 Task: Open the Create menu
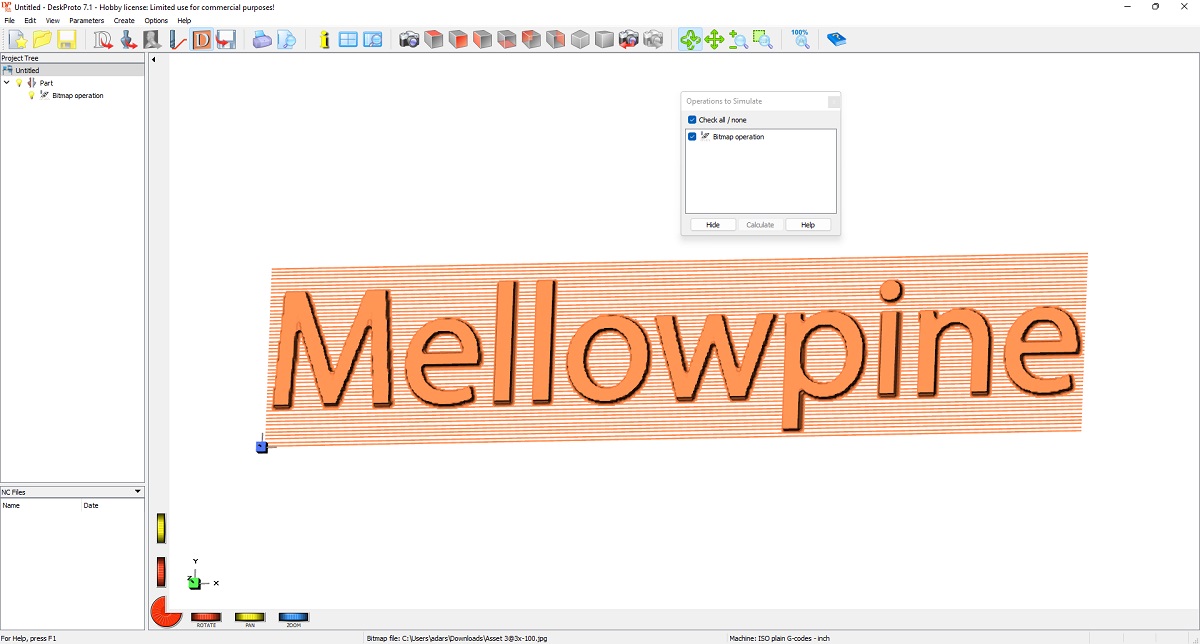pyautogui.click(x=124, y=20)
